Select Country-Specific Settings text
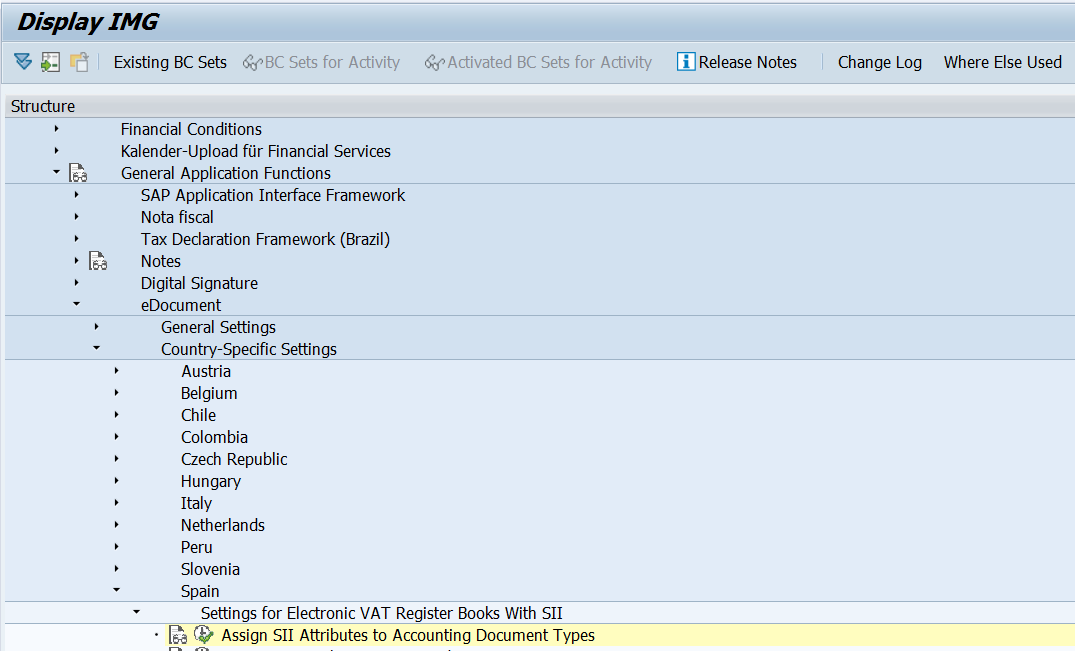The width and height of the screenshot is (1075, 651). click(x=249, y=349)
